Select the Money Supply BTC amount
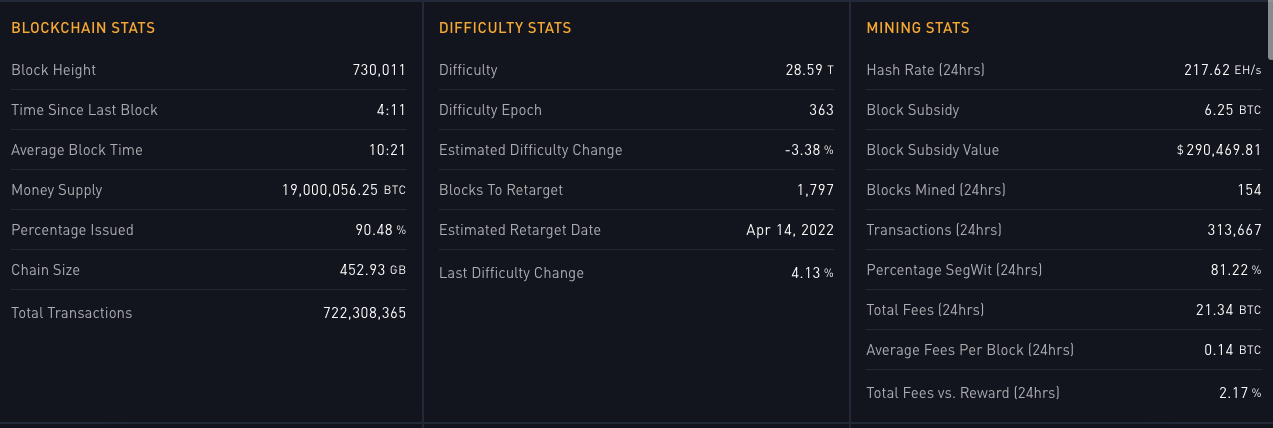 [x=344, y=190]
